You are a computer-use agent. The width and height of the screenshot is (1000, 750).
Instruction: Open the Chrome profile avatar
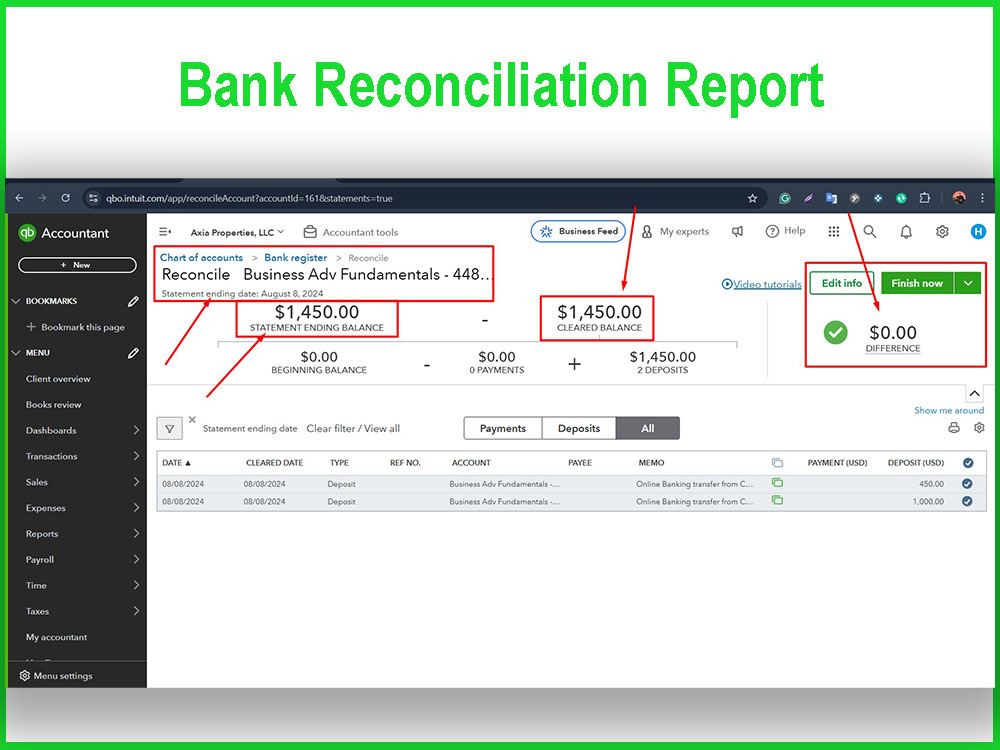point(959,198)
